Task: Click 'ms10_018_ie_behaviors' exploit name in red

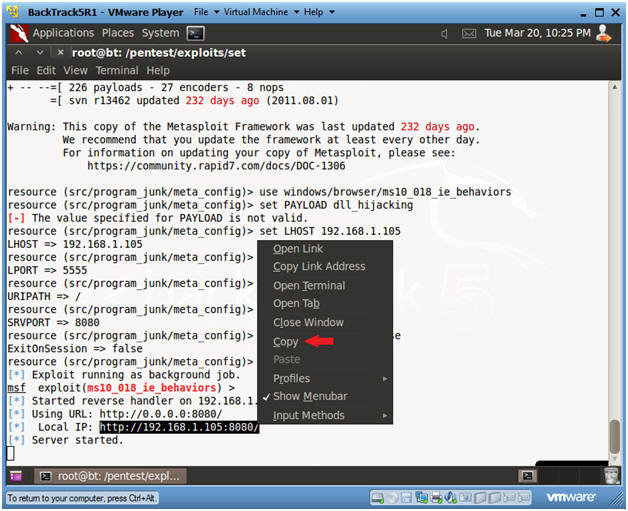Action: click(x=152, y=388)
